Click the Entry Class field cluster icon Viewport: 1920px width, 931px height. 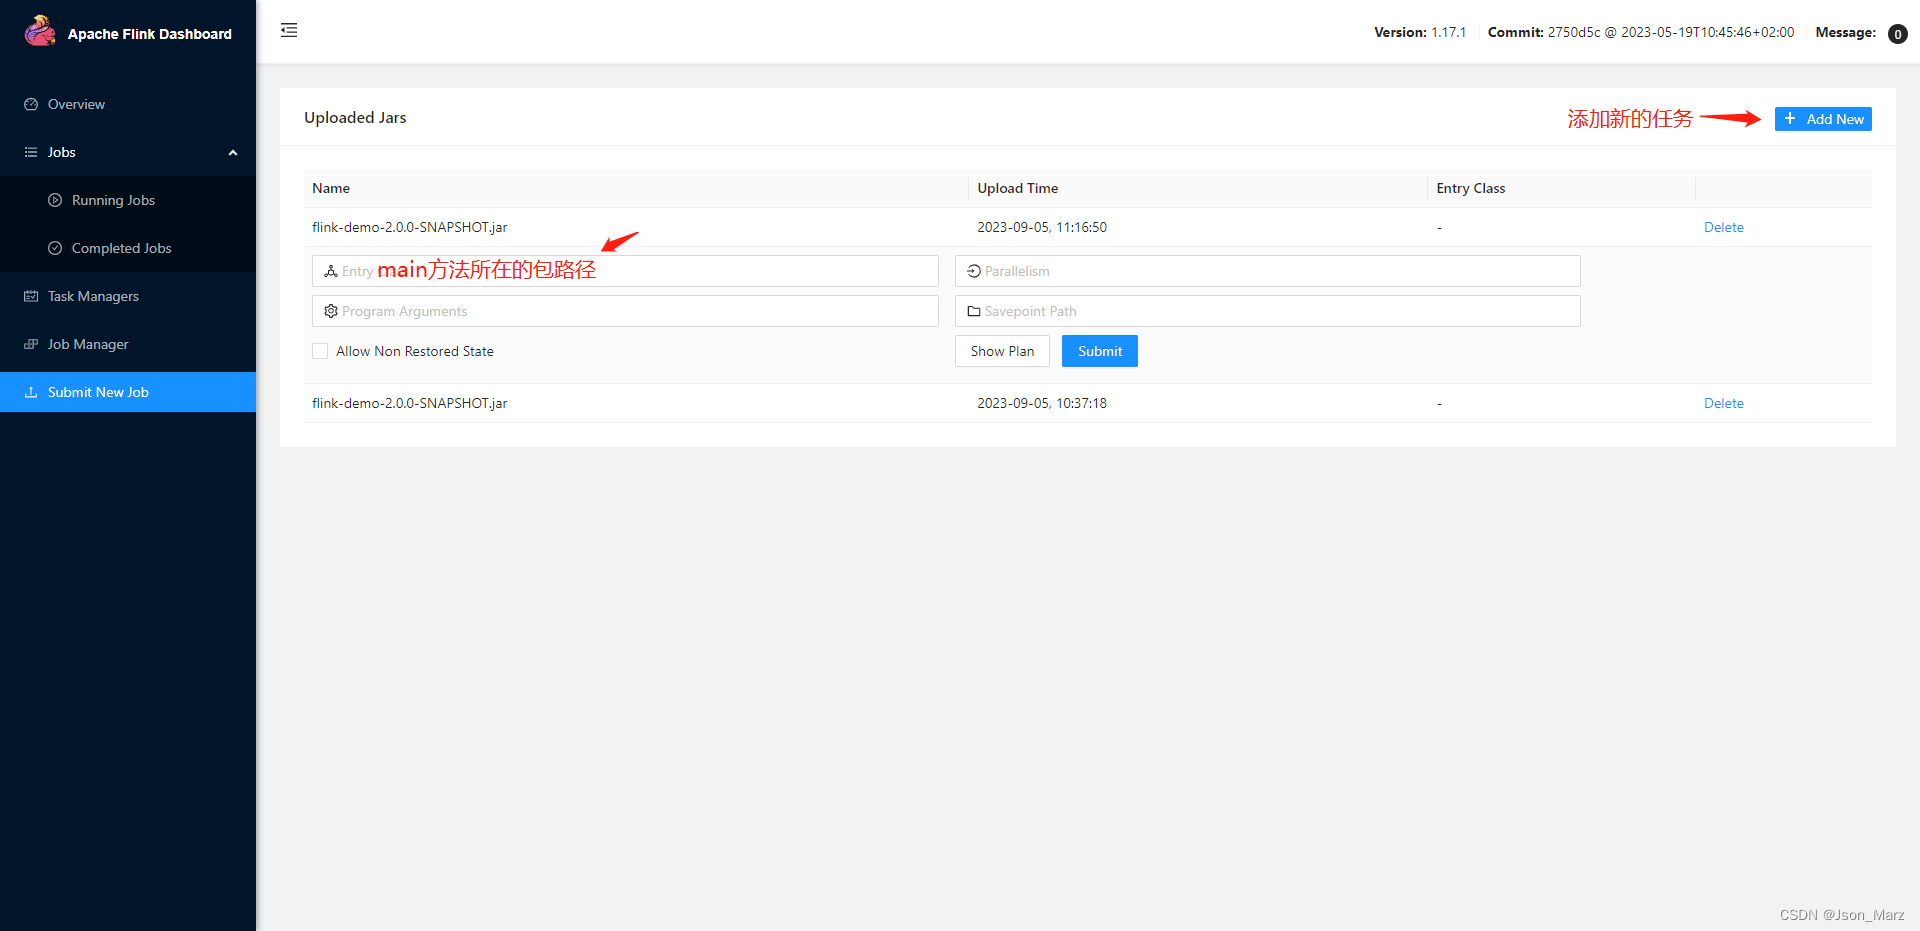click(331, 271)
